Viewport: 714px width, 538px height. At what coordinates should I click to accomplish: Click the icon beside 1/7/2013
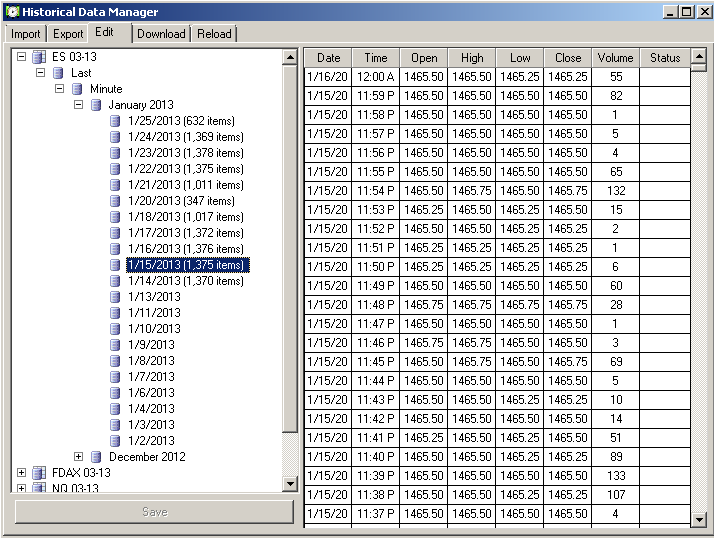[116, 376]
